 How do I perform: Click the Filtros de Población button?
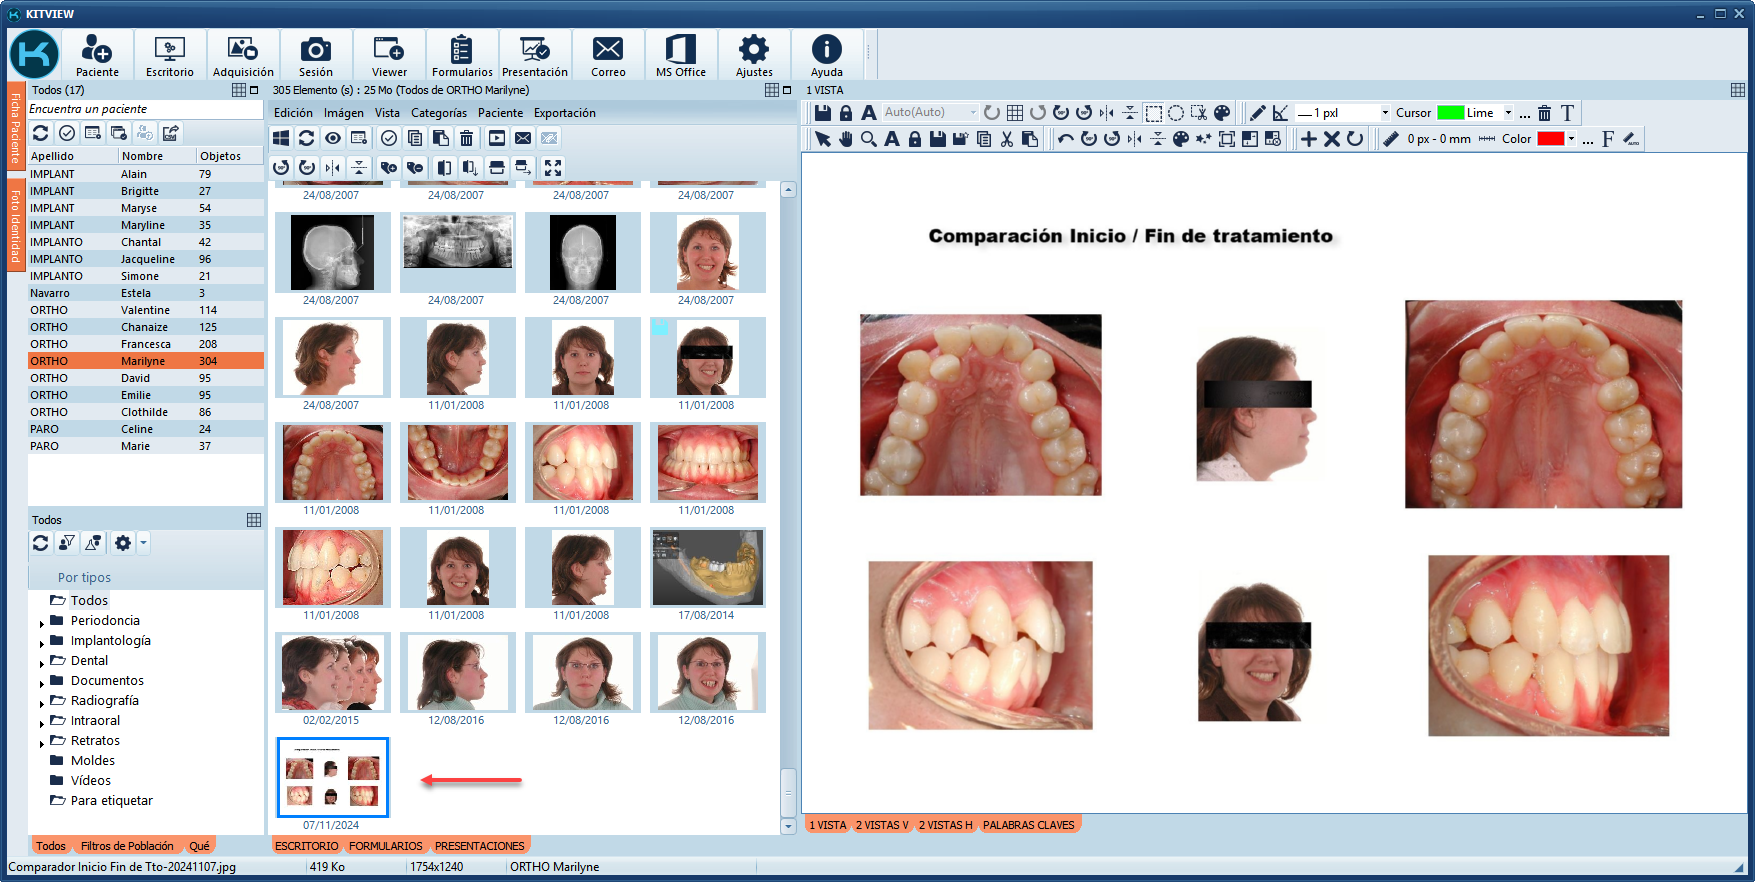point(127,846)
